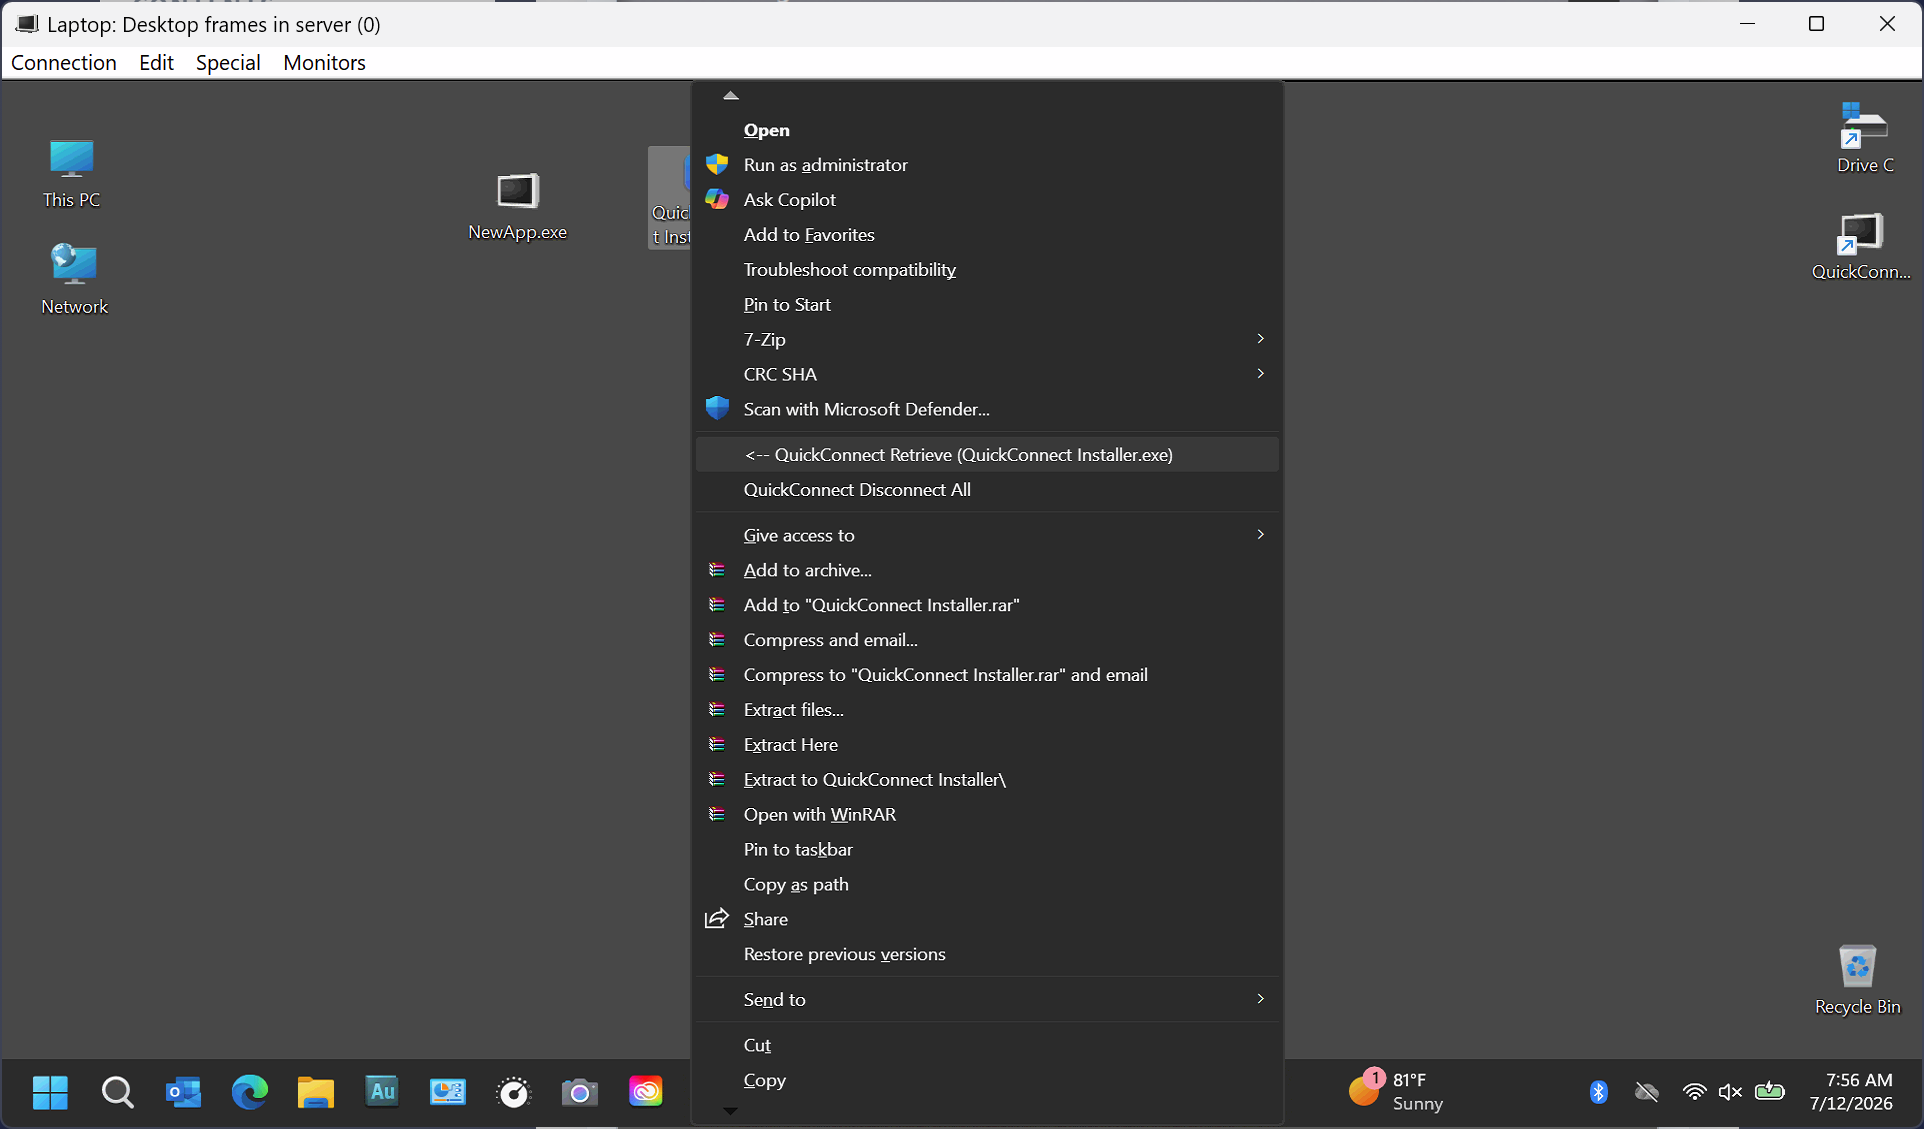This screenshot has height=1129, width=1924.
Task: Launch Outlook from the taskbar
Action: (x=183, y=1092)
